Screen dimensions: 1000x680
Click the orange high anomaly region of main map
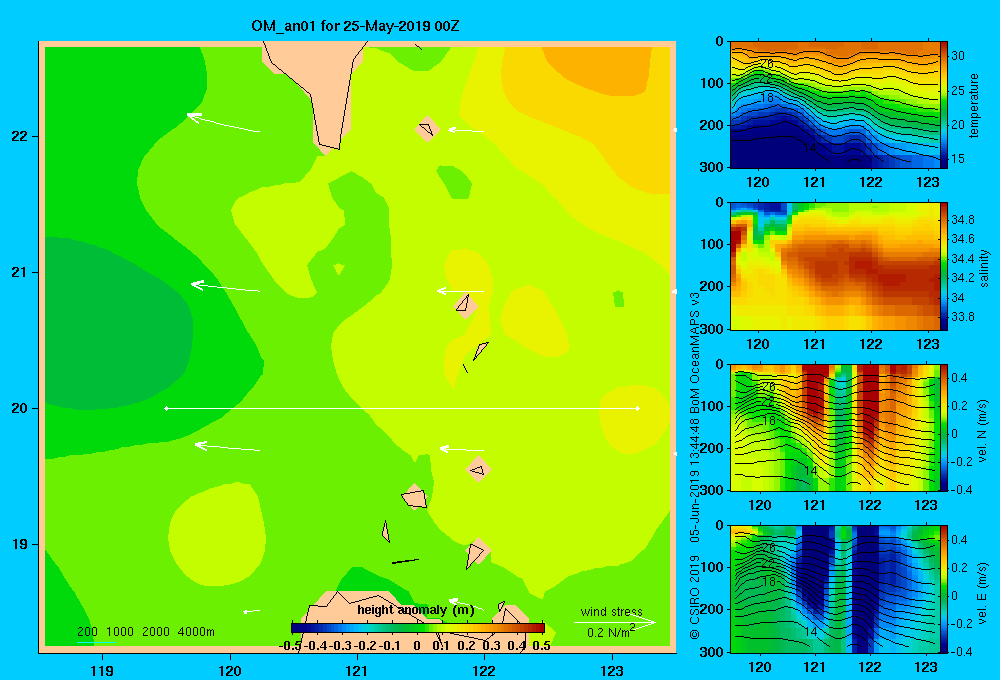tap(599, 67)
